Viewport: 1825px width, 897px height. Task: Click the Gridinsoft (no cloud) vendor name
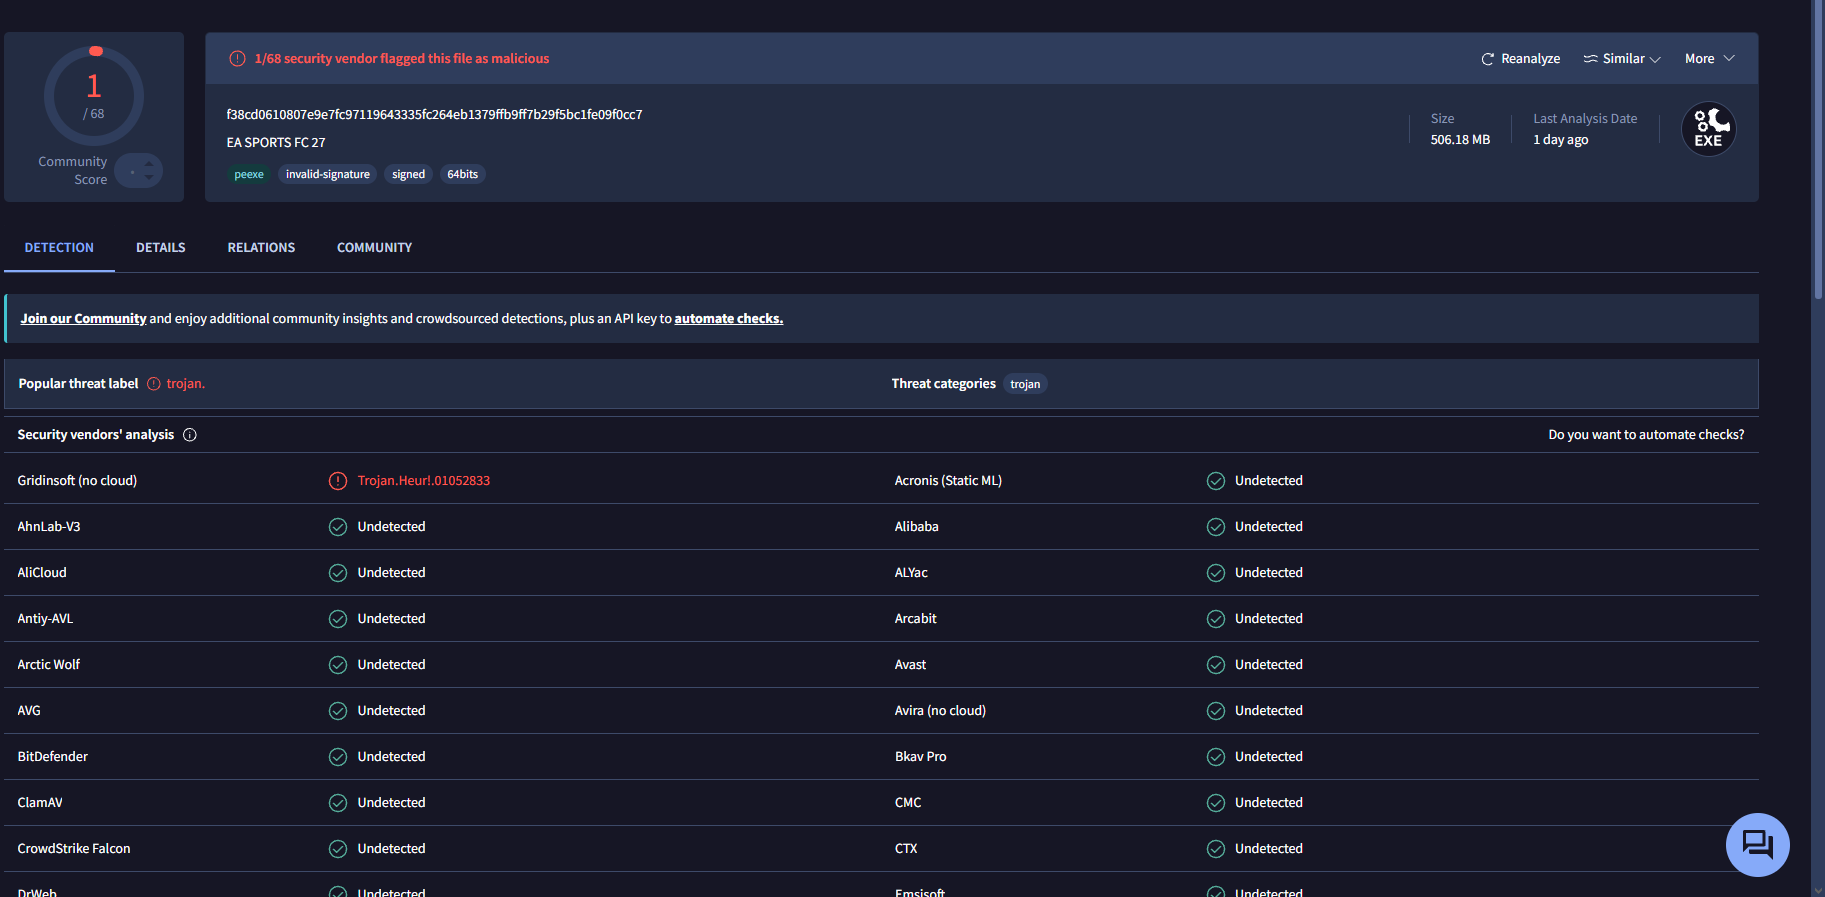[x=77, y=481]
